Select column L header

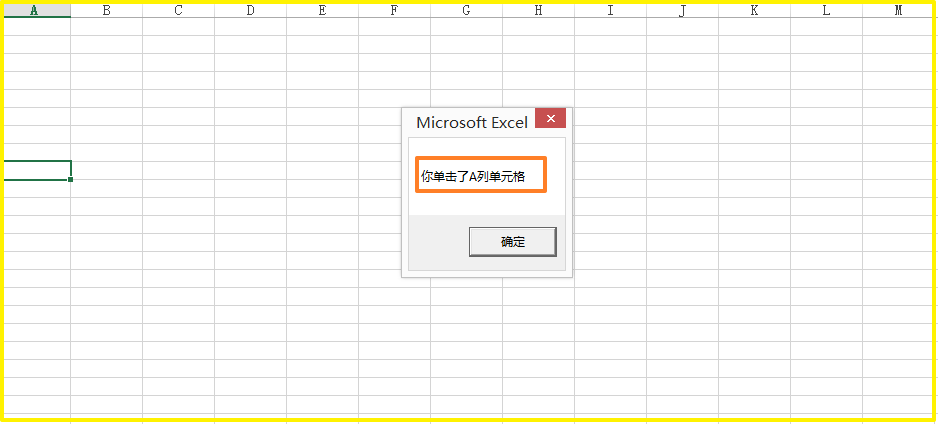tap(826, 10)
